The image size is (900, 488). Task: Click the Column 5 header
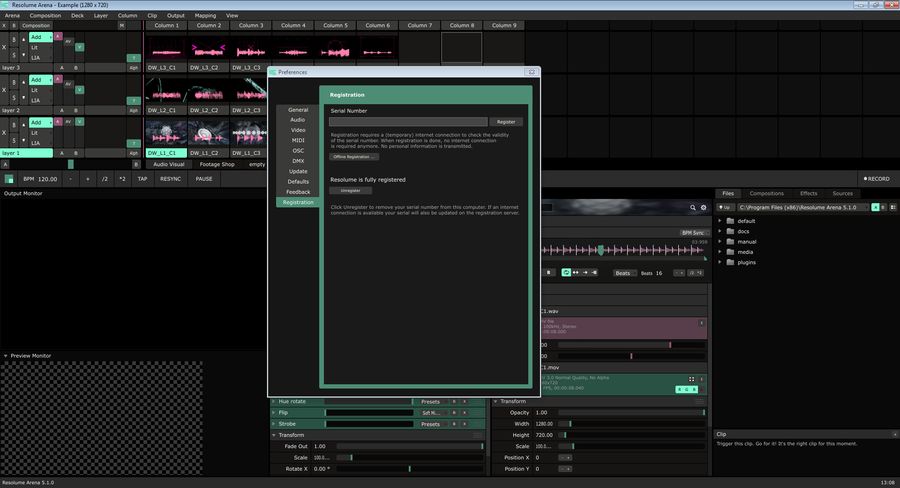[x=335, y=25]
